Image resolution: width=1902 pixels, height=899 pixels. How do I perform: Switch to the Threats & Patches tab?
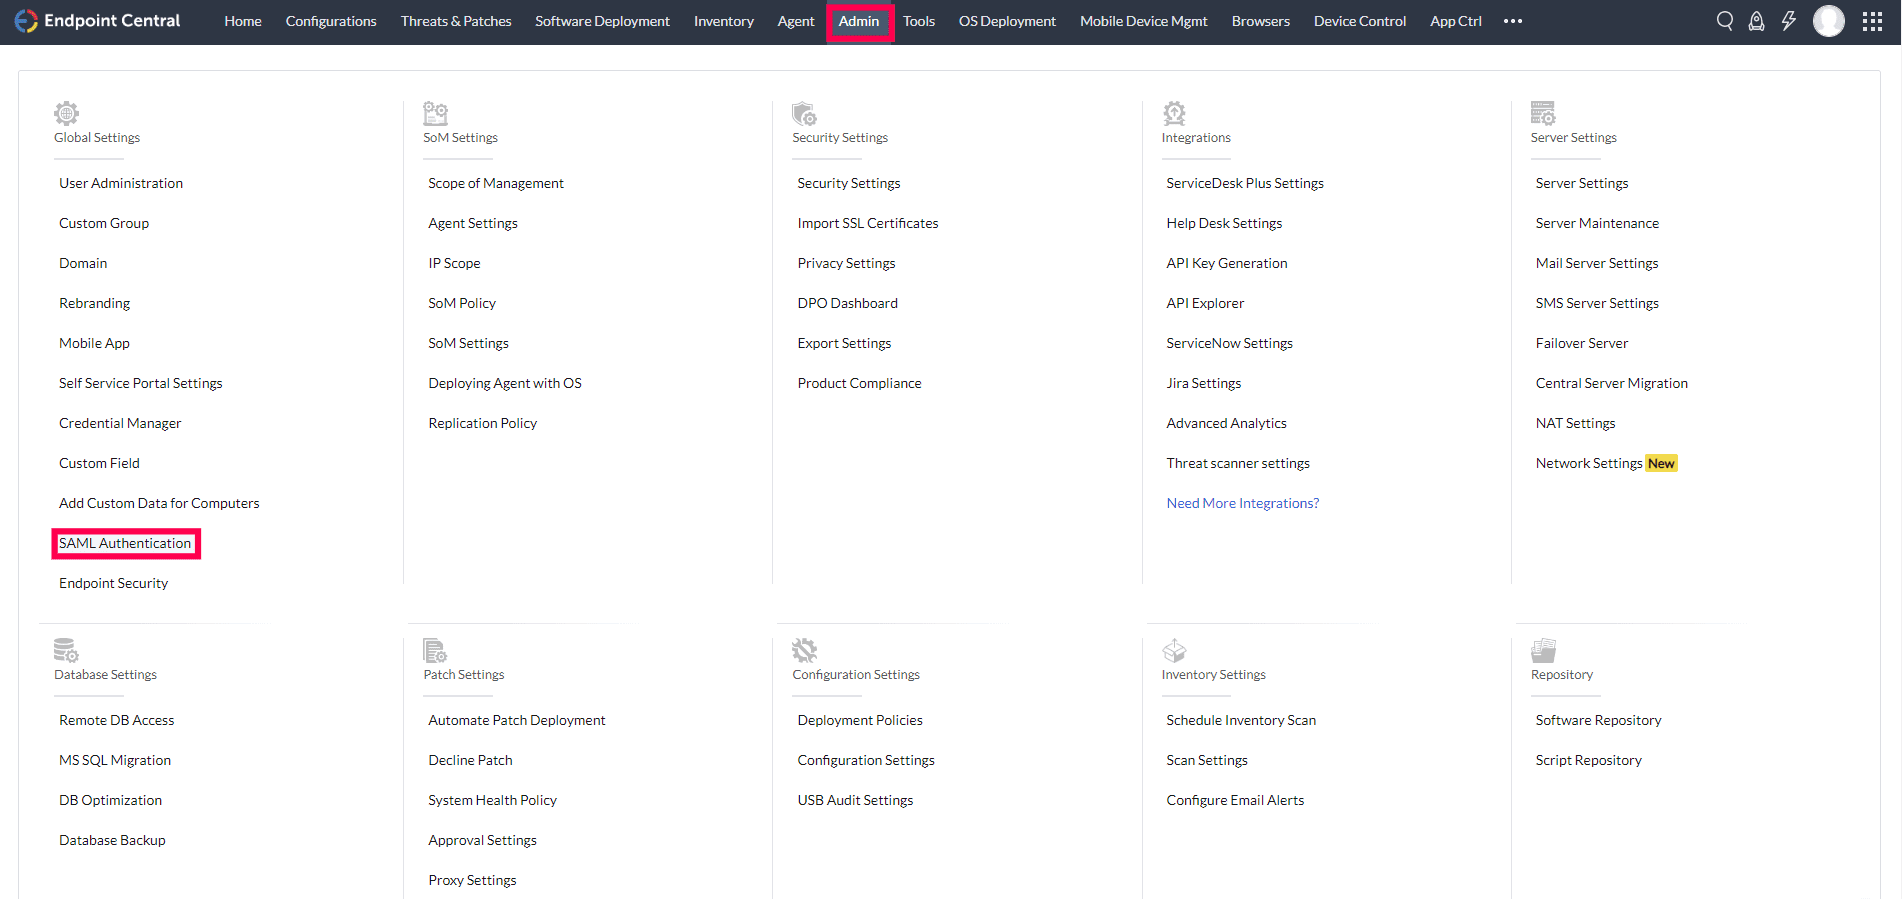point(456,21)
